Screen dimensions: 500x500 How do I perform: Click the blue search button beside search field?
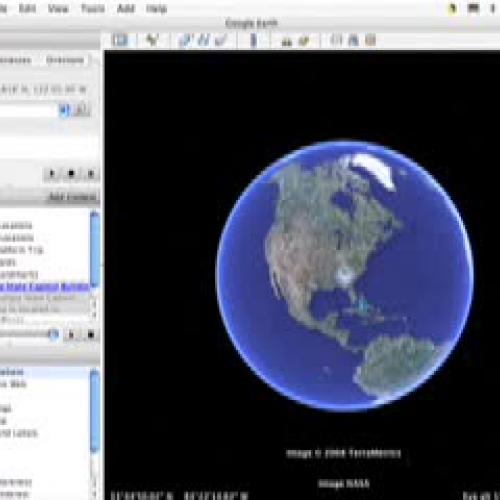click(64, 110)
